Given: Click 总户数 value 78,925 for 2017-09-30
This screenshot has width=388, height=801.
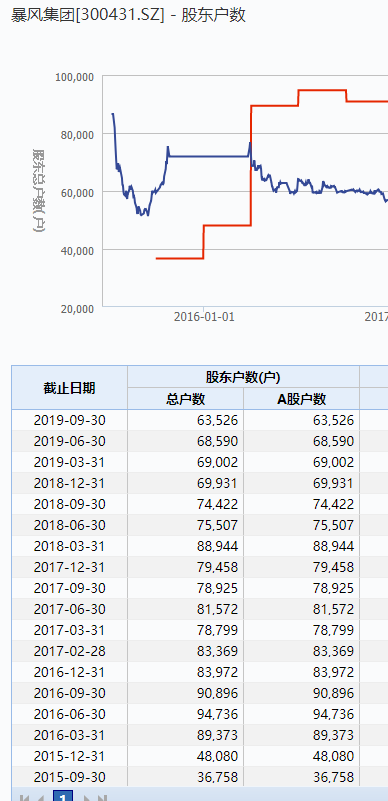Looking at the screenshot, I should point(217,588).
